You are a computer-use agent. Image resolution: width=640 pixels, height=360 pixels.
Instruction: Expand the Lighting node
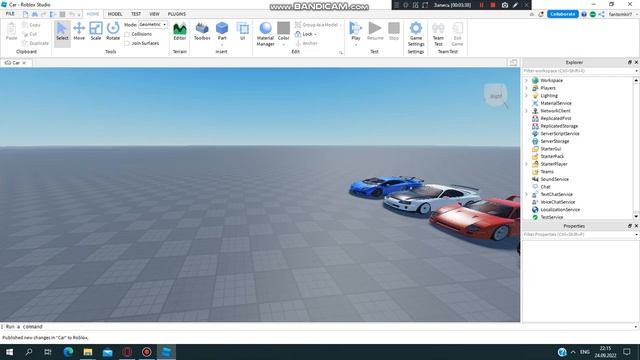click(x=527, y=96)
